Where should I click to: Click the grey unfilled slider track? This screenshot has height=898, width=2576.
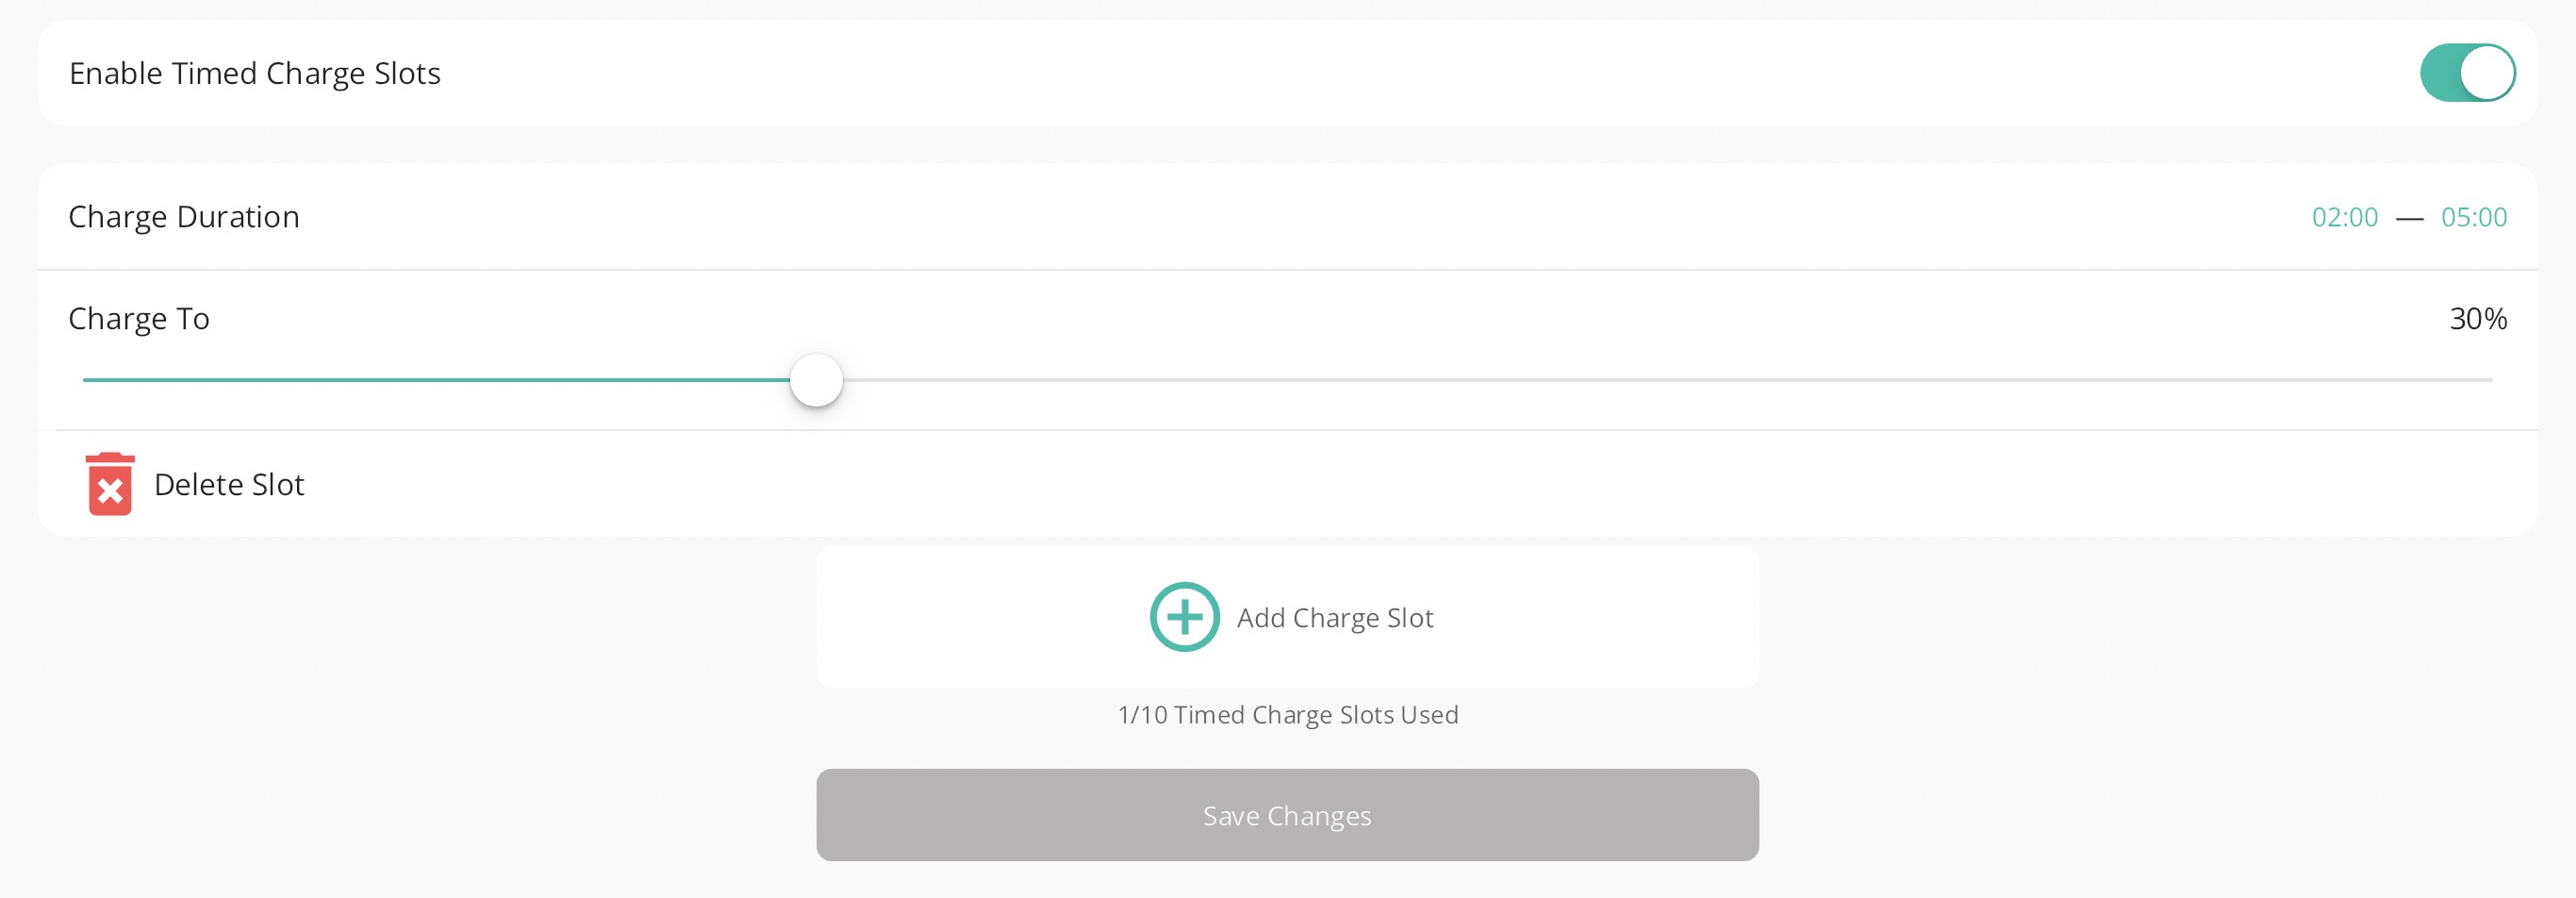[x=1667, y=380]
